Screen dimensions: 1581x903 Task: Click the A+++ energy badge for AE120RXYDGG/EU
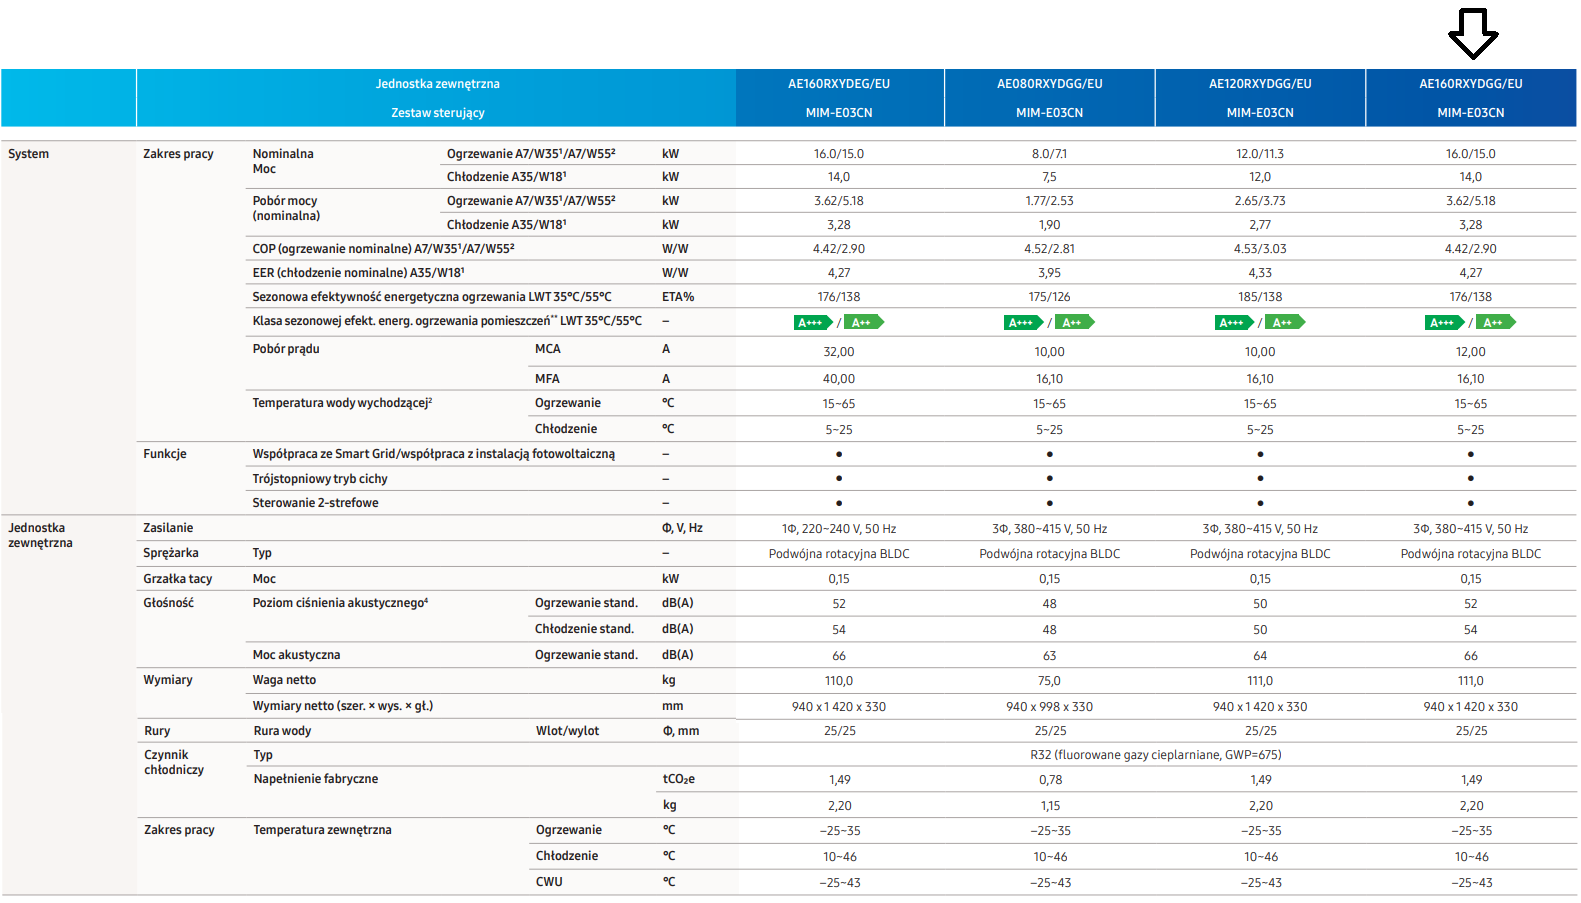point(1235,322)
